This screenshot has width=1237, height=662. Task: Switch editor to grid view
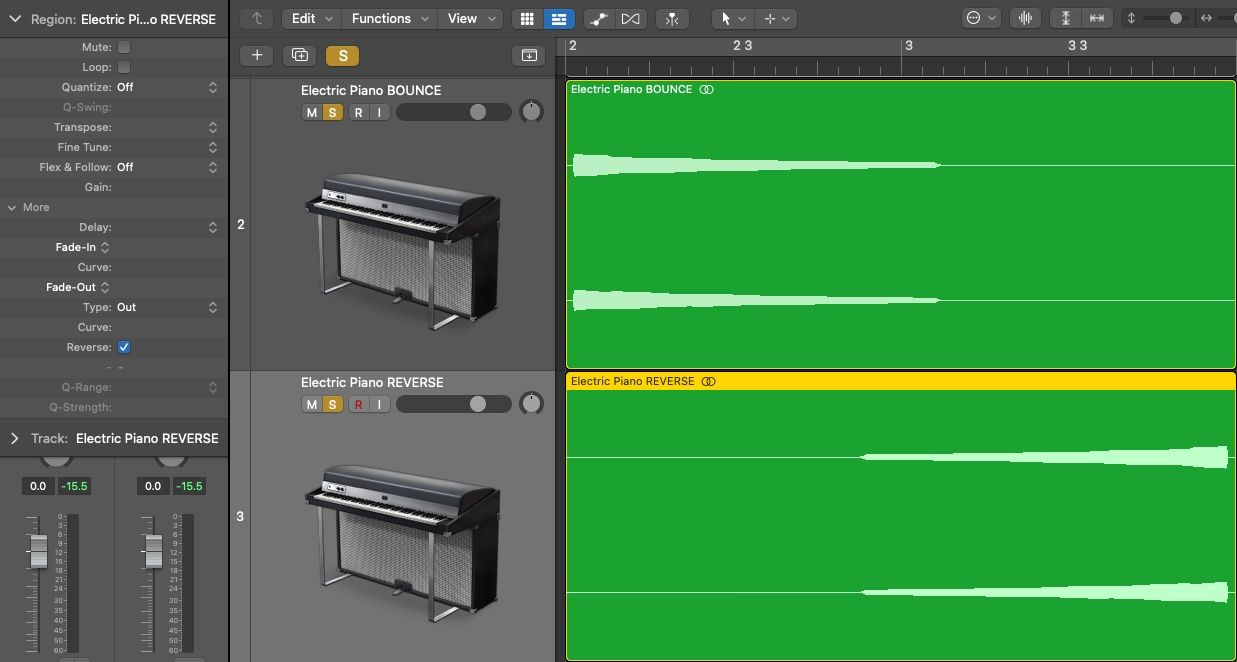[x=527, y=18]
